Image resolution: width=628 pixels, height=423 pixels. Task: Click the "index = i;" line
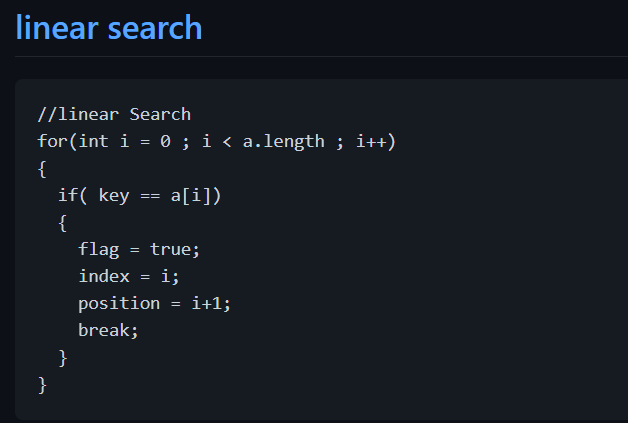(129, 276)
